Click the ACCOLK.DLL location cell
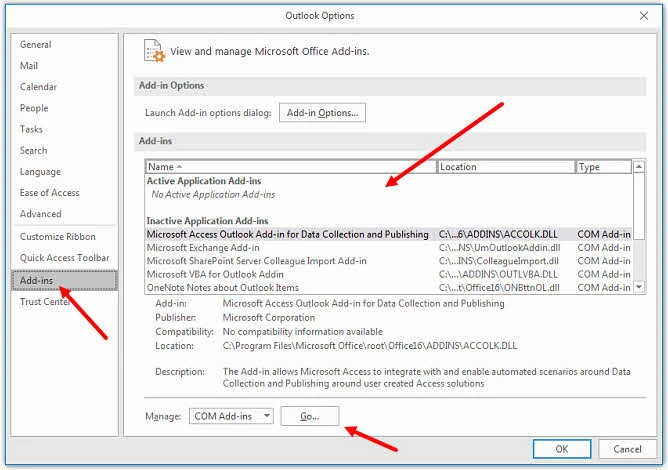668x470 pixels. [x=498, y=234]
